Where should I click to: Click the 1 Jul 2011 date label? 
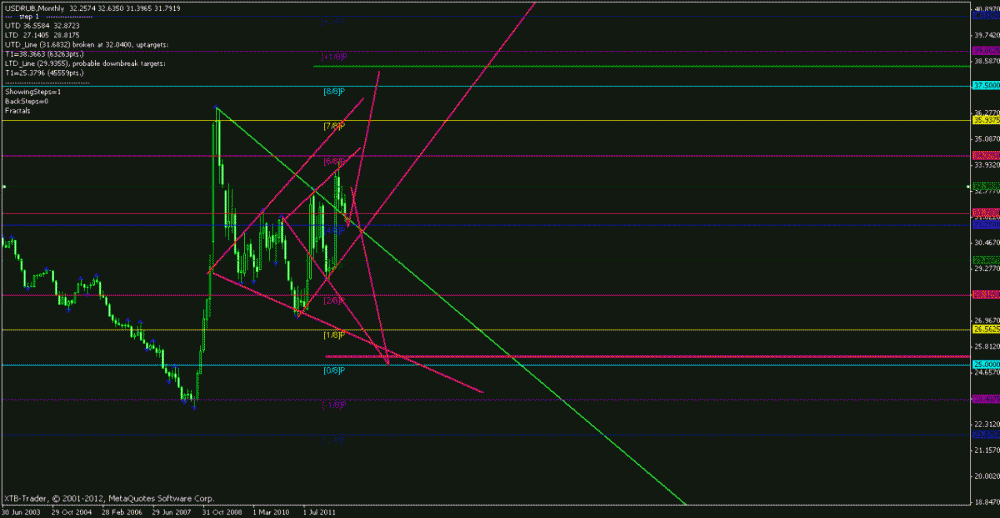pos(320,511)
